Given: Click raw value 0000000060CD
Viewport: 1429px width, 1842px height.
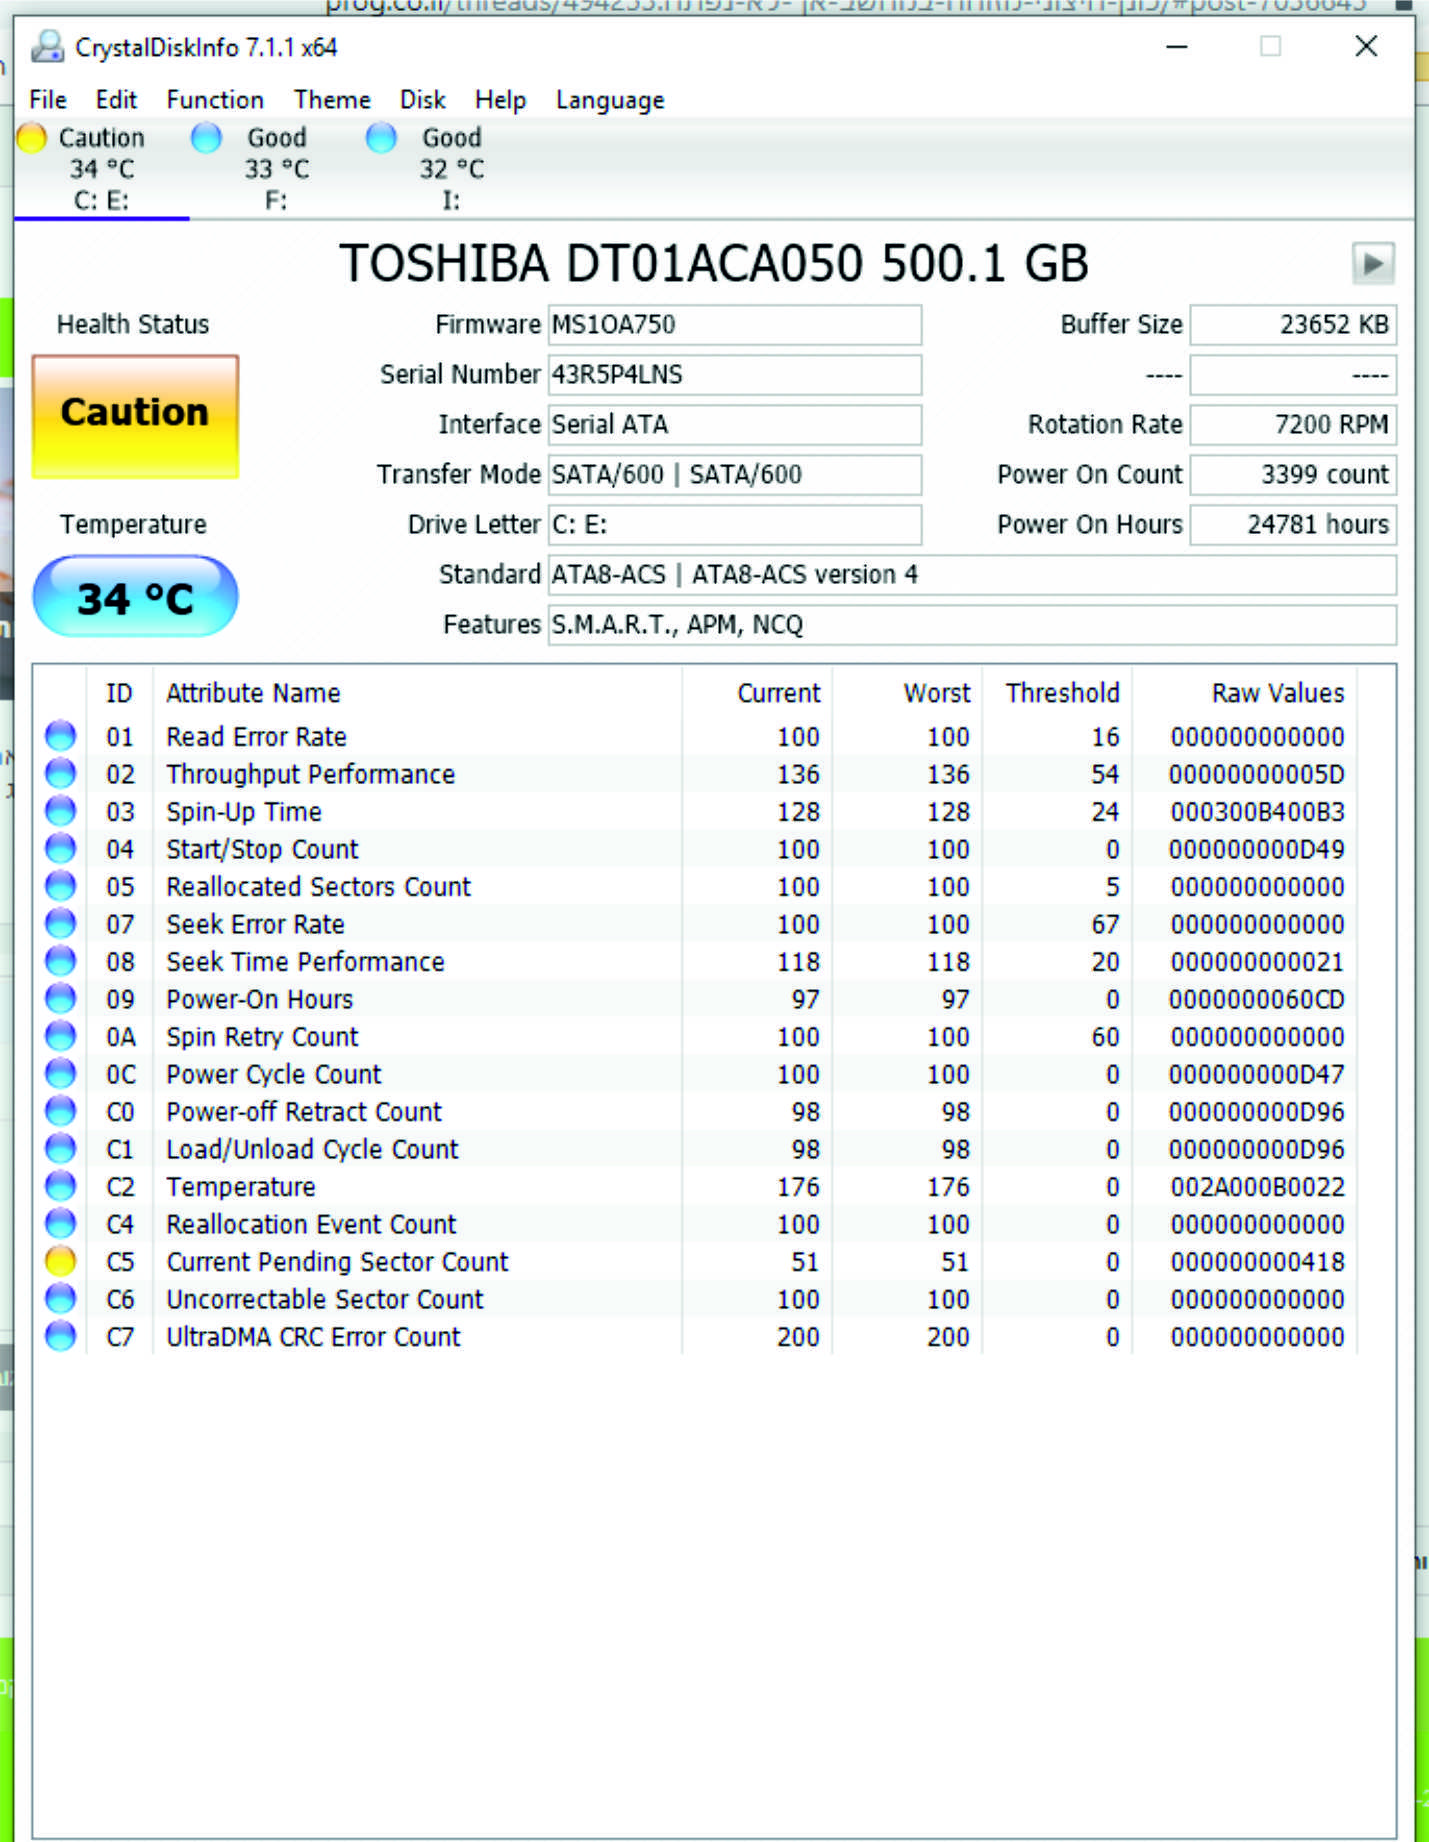Looking at the screenshot, I should click(x=1257, y=999).
